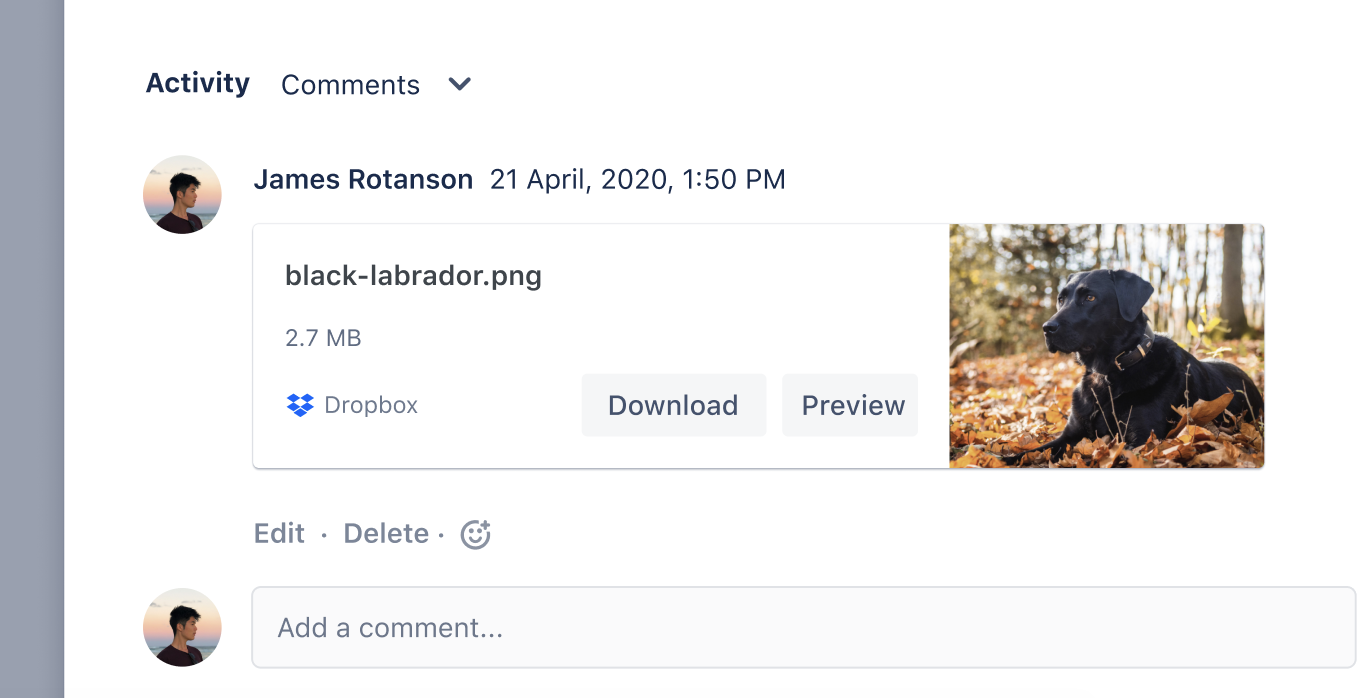Click the 2.7 MB file size

(x=323, y=338)
